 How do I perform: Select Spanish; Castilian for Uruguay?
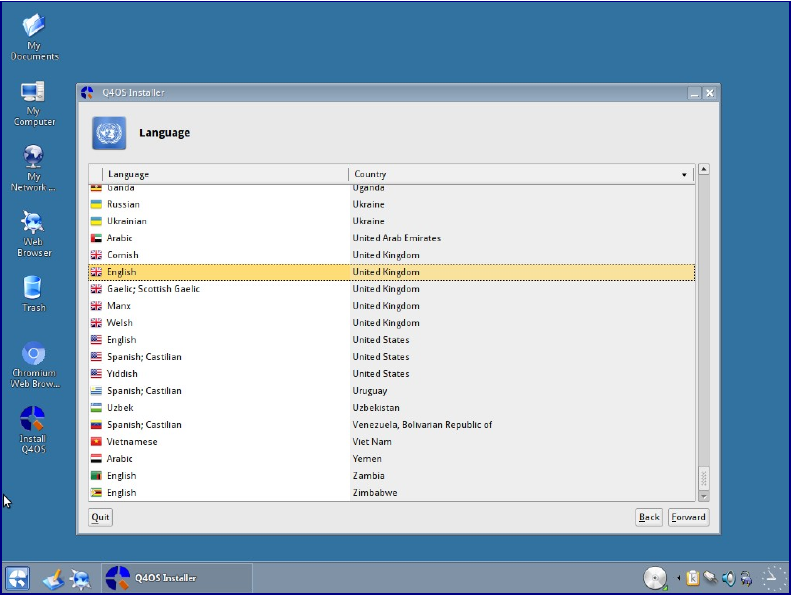click(391, 391)
